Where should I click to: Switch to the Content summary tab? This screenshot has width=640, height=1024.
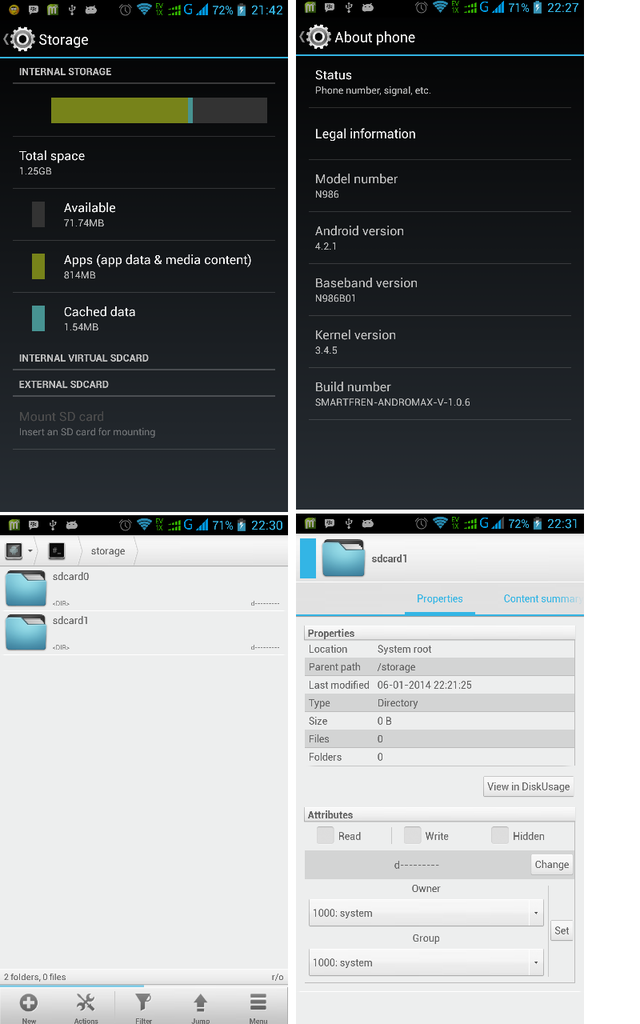click(540, 599)
